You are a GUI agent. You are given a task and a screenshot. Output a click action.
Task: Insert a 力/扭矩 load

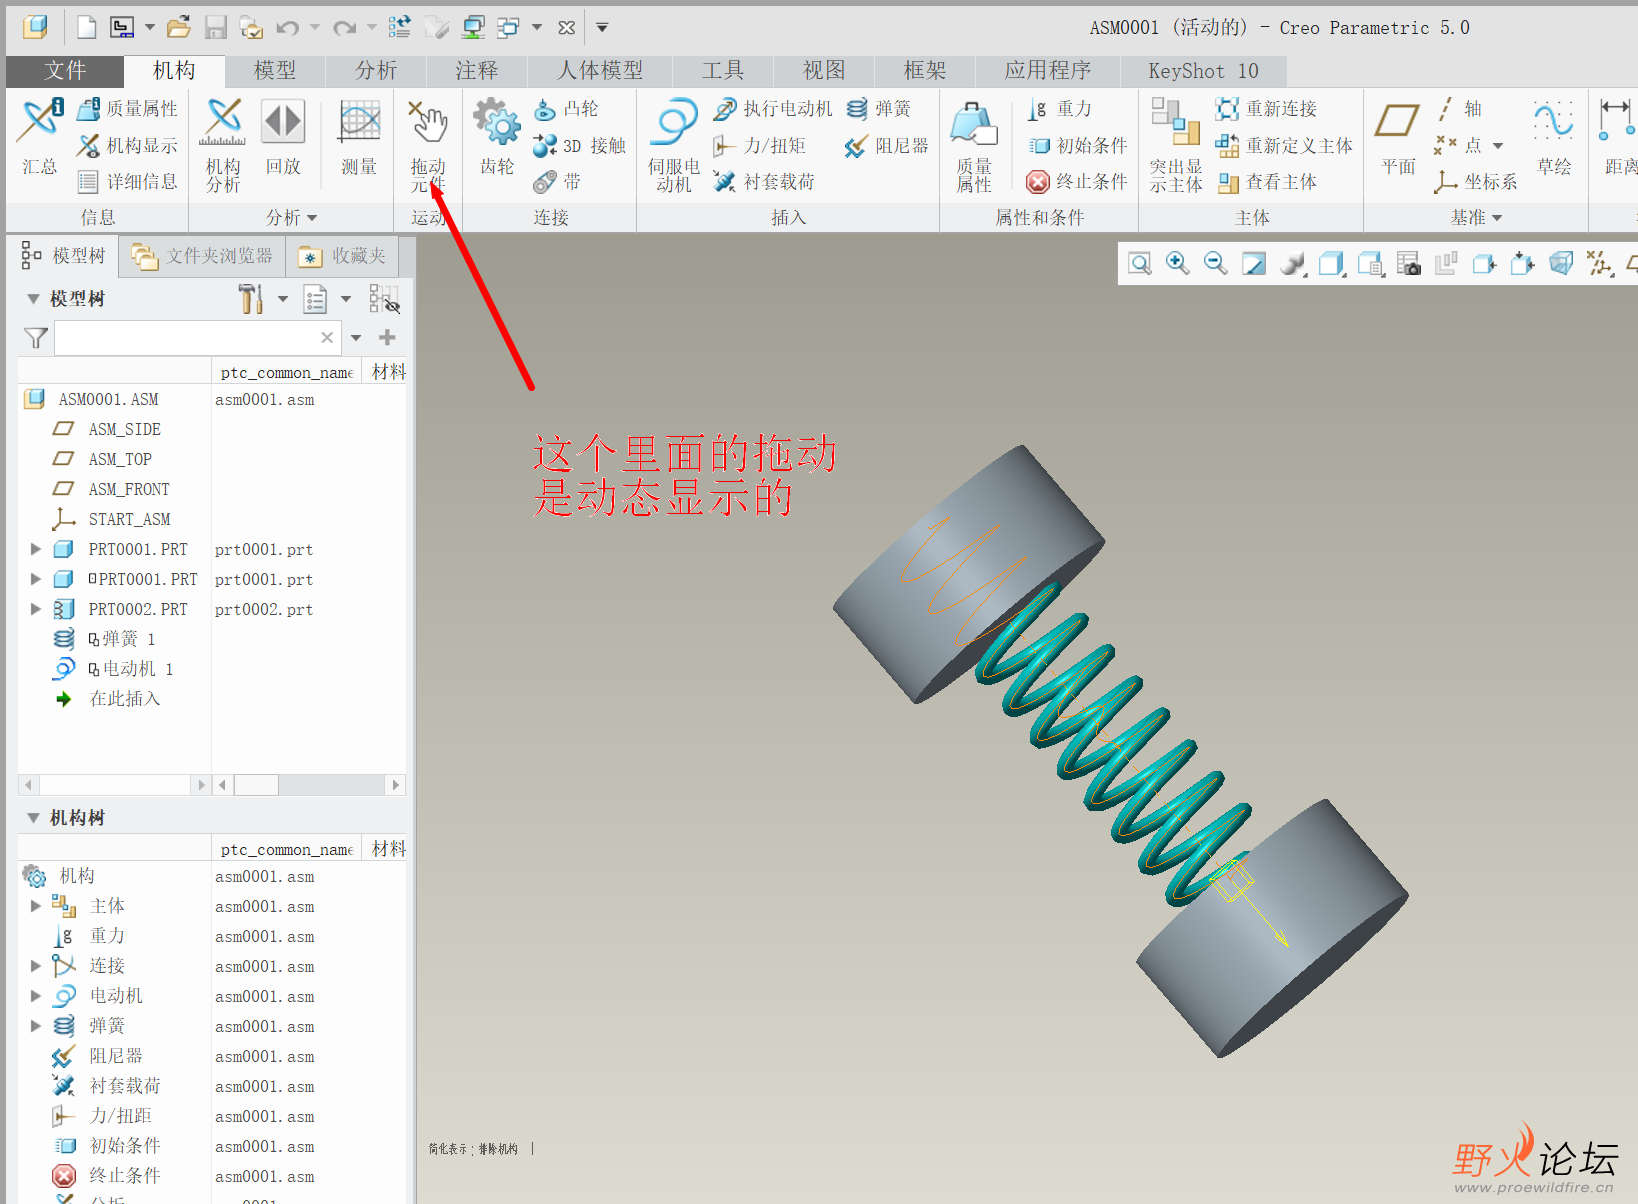point(759,145)
